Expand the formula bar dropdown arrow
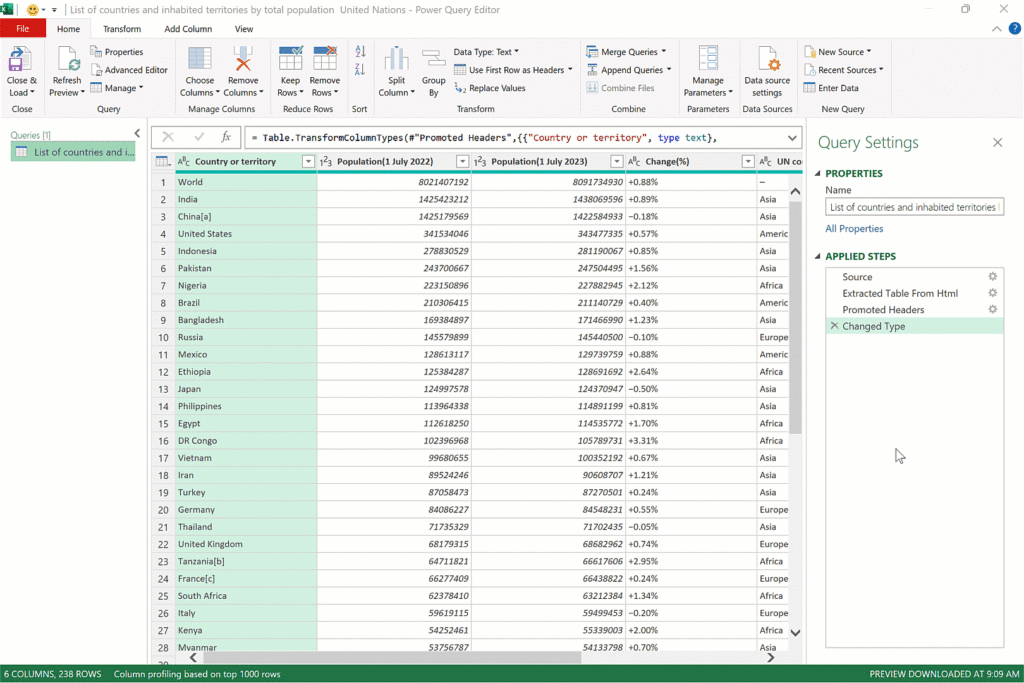 (792, 137)
